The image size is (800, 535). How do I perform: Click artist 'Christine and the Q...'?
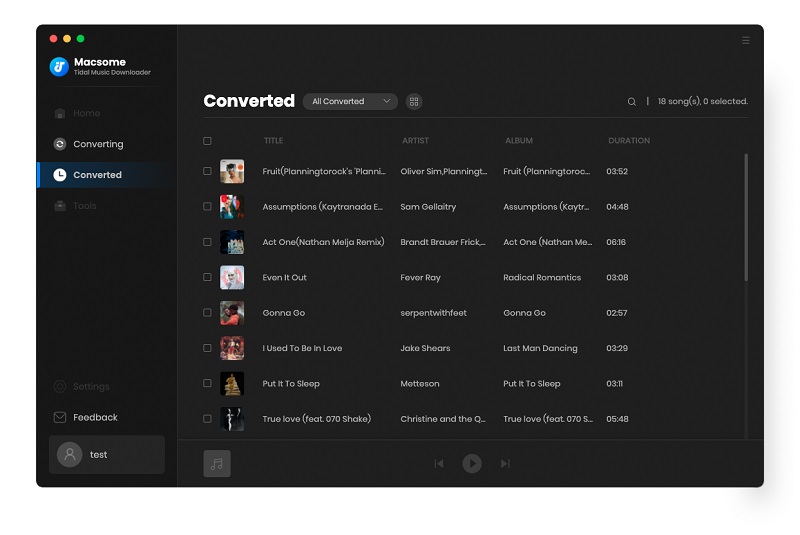[x=443, y=419]
